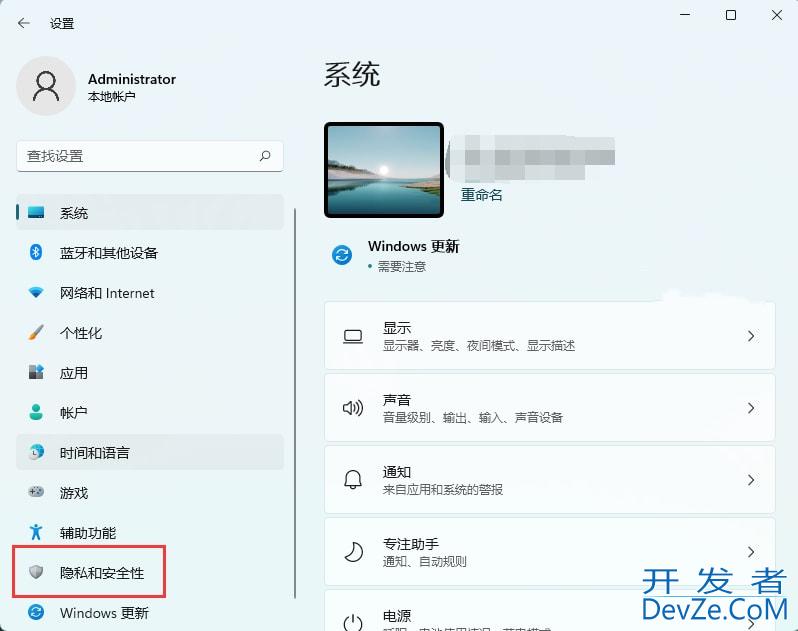Viewport: 798px width, 631px height.
Task: Click the privacy shield icon
Action: (x=36, y=572)
